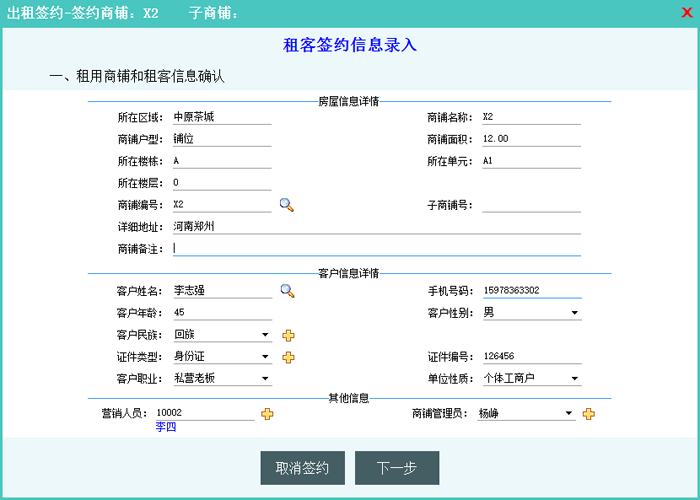Click the 证件编号 input field
This screenshot has height=500, width=700.
[530, 356]
